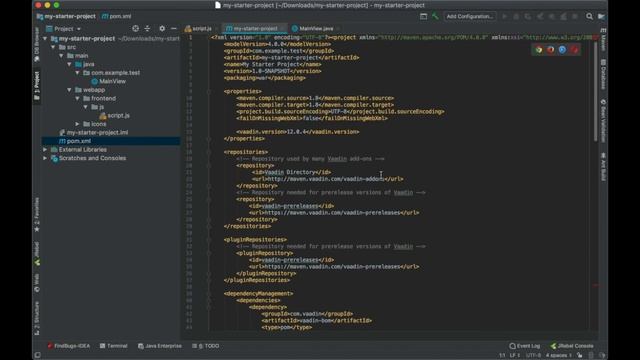The width and height of the screenshot is (640, 360).
Task: Open the Structure tool window on left sidebar
Action: 37,318
